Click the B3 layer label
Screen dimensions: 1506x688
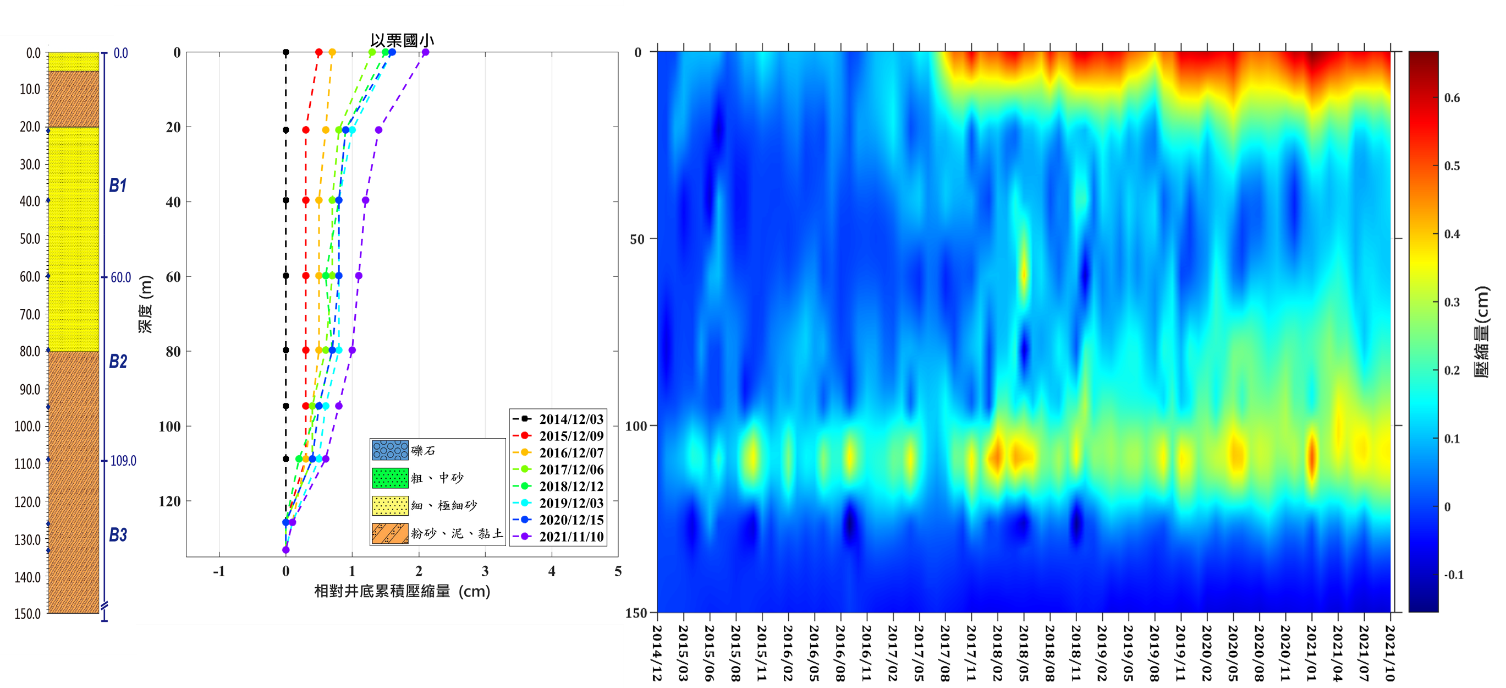pyautogui.click(x=118, y=535)
